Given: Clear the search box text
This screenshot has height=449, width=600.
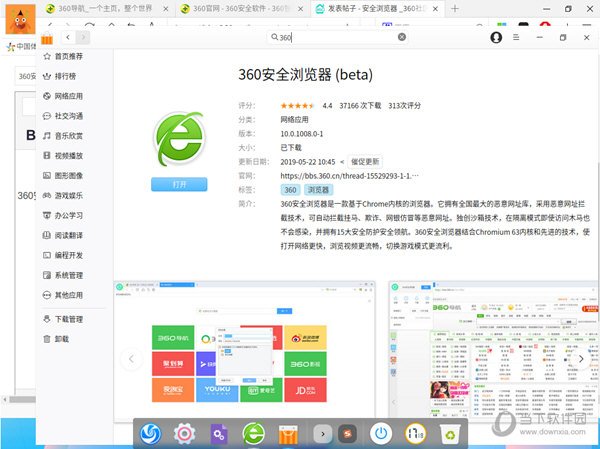Looking at the screenshot, I should point(402,37).
